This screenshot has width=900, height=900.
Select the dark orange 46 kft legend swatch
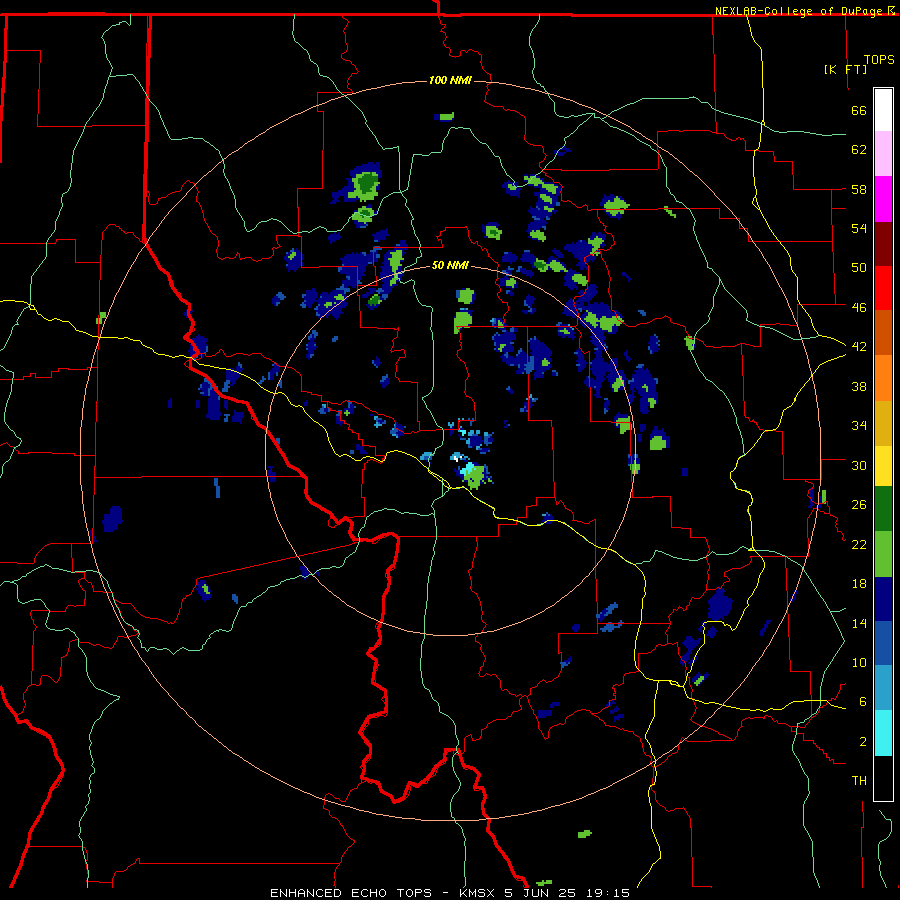(x=883, y=332)
